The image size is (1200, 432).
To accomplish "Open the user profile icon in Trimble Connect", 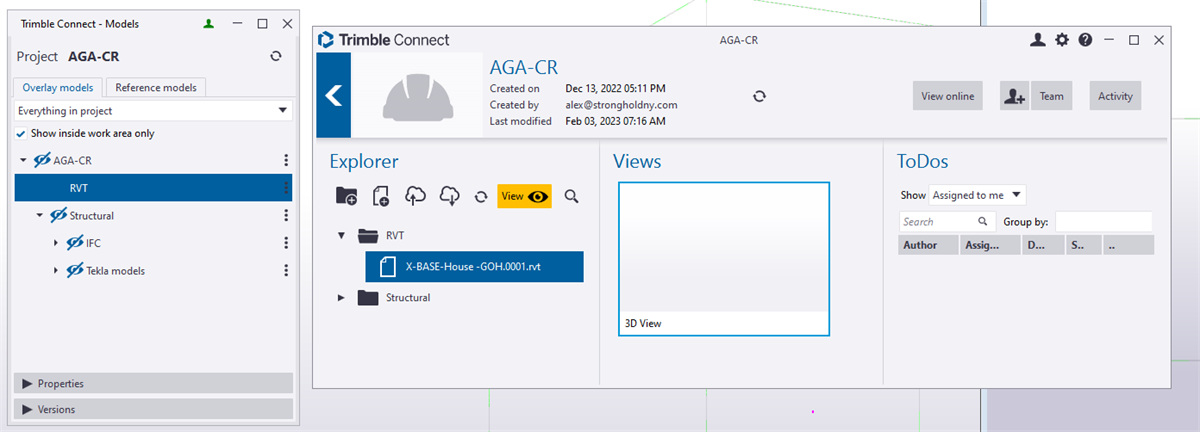I will 1038,40.
